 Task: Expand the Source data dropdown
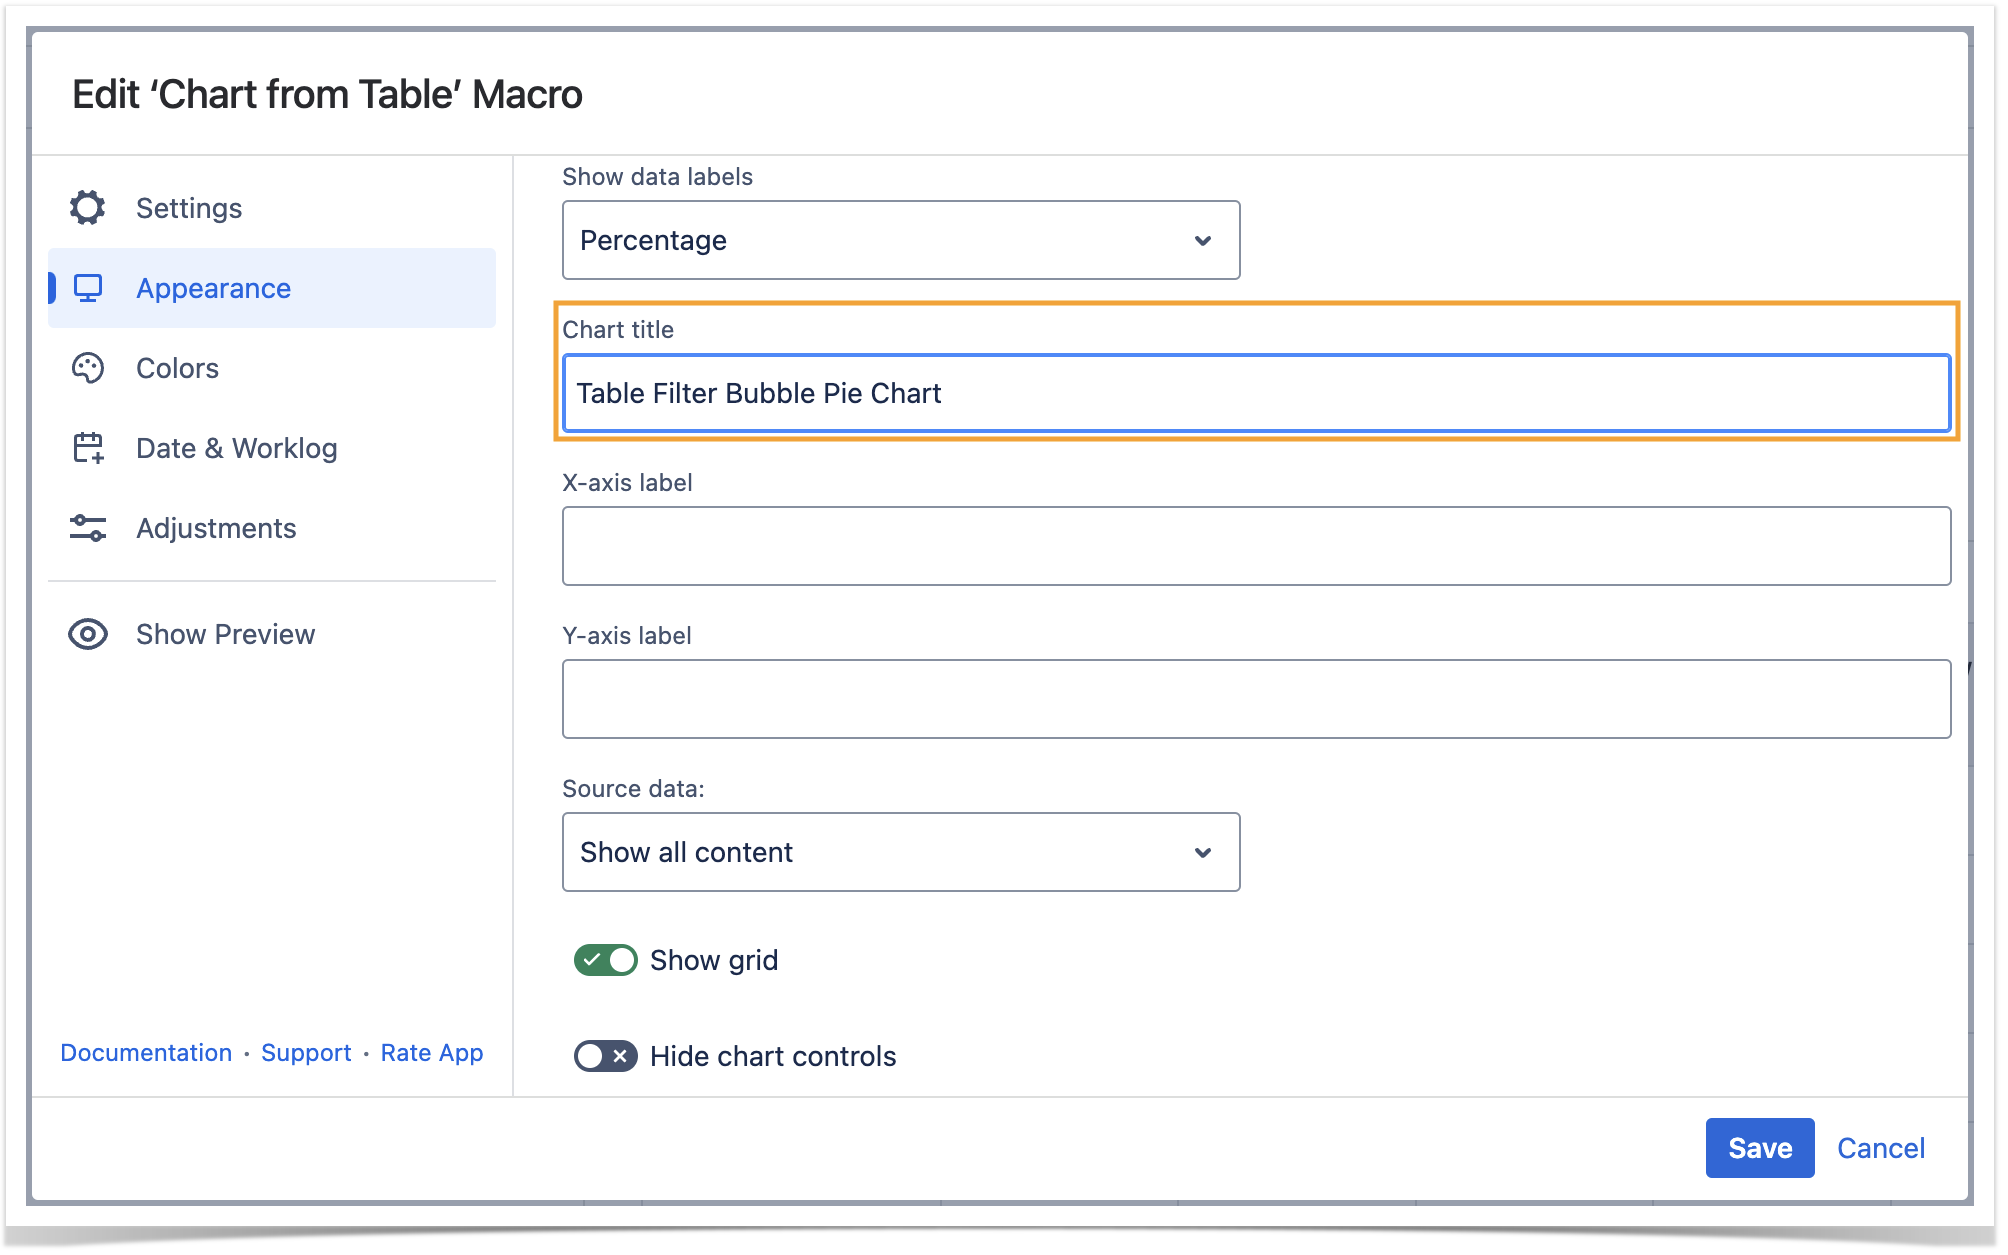[900, 852]
